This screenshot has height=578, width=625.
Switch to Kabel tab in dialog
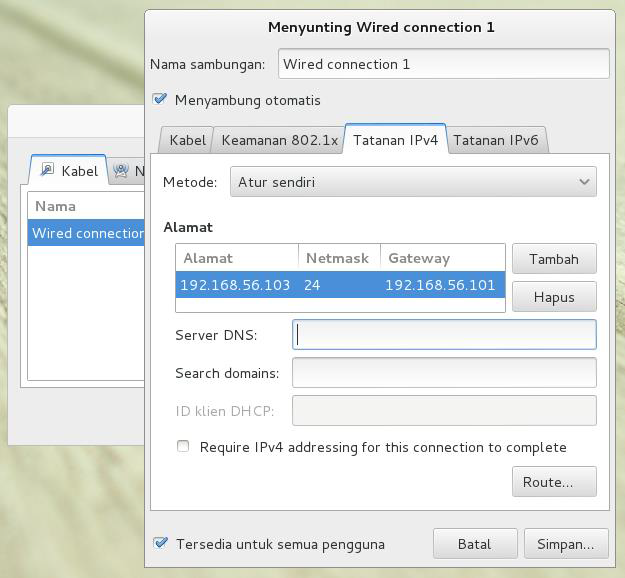pos(187,140)
